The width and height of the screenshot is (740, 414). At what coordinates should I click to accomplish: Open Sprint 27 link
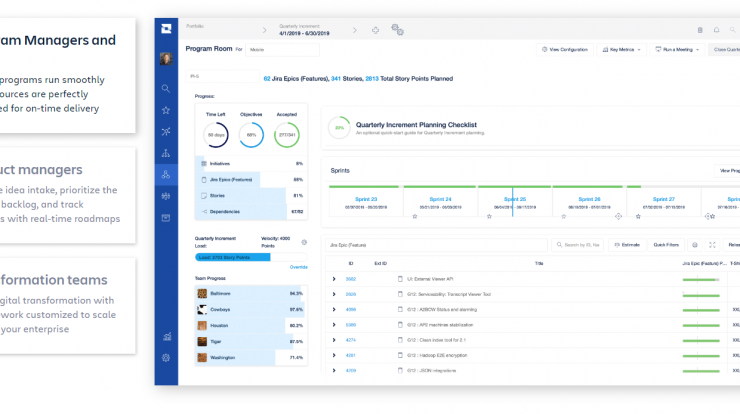[664, 199]
